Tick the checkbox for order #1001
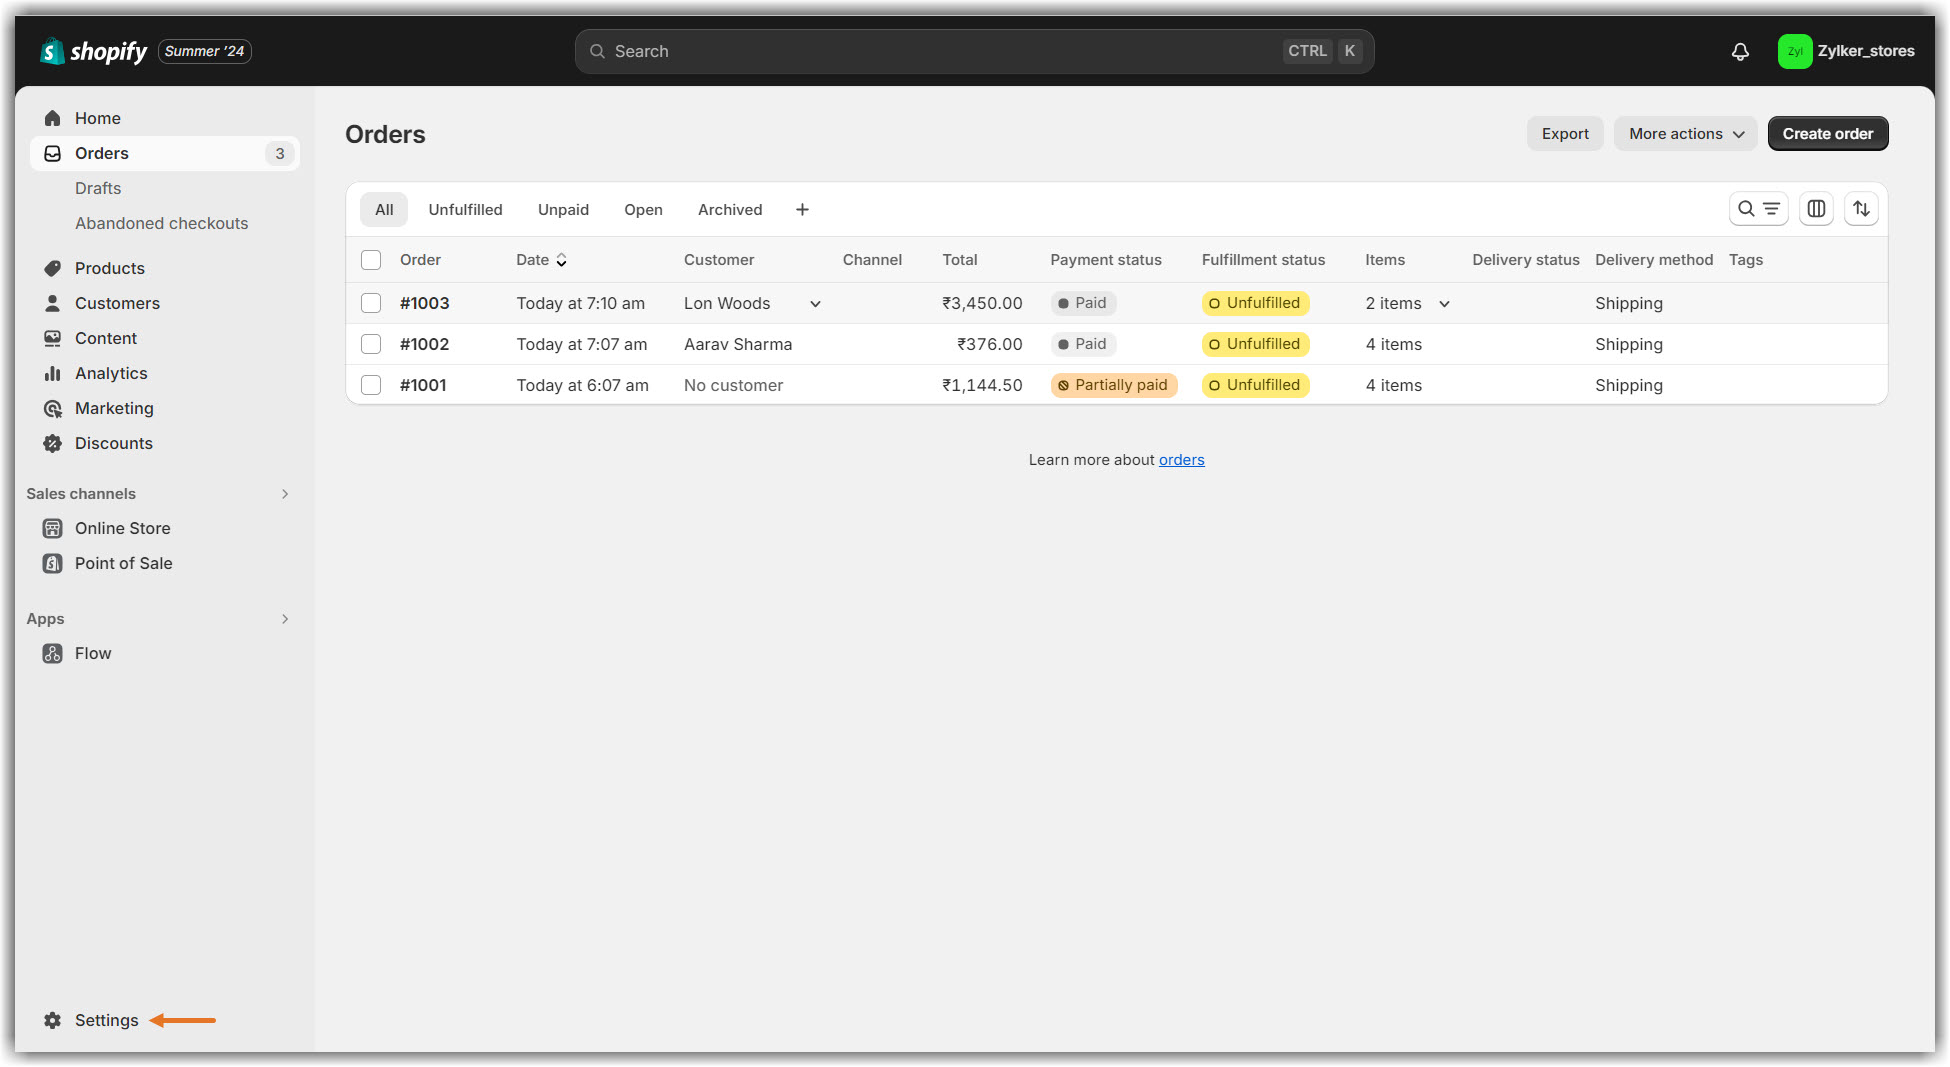Screen dimensions: 1950x1067 point(371,385)
